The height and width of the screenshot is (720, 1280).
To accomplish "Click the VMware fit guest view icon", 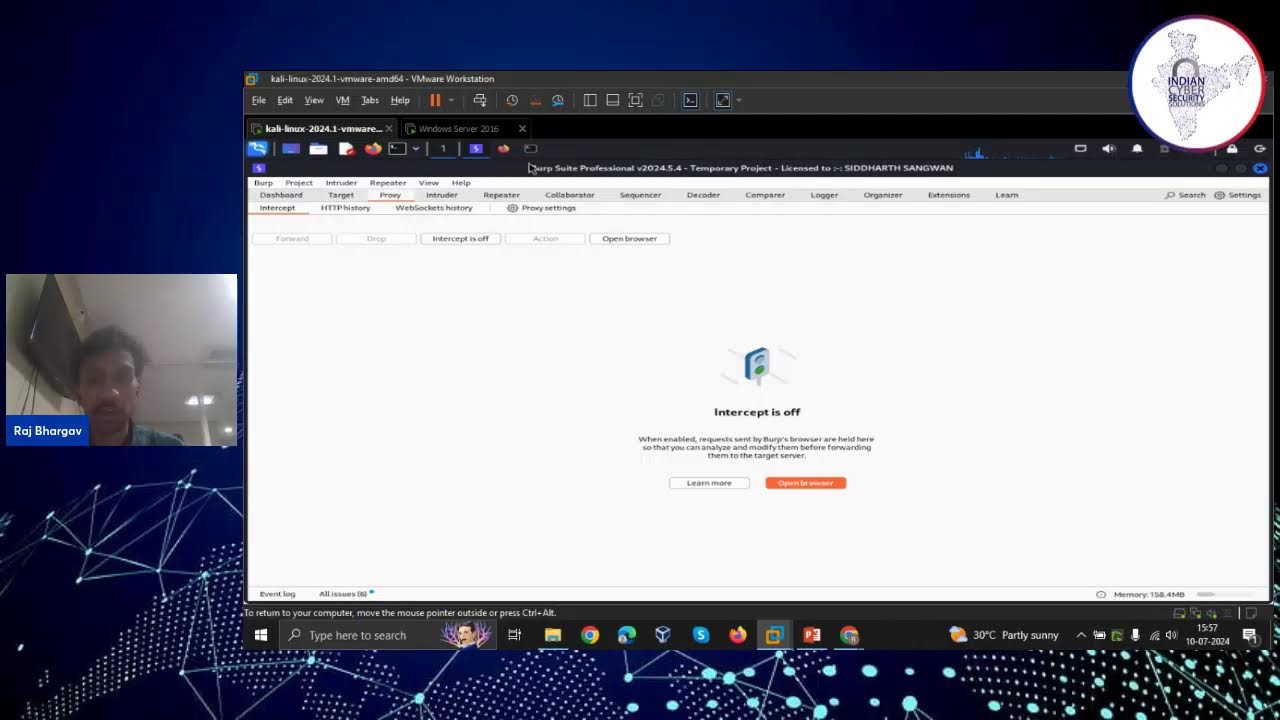I will (635, 100).
